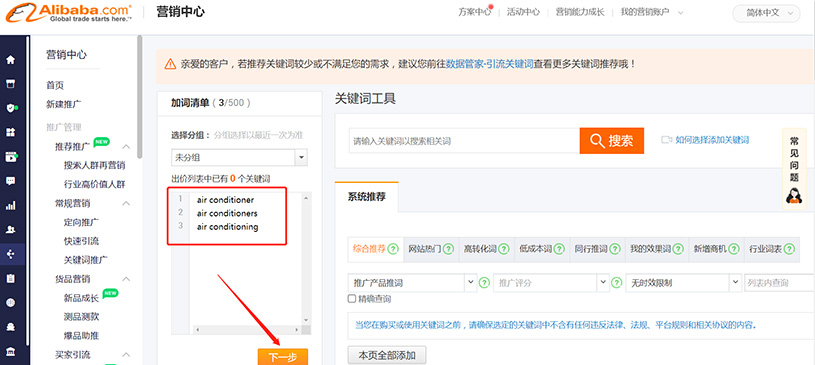Click the globe icon in dark sidebar
Viewport: 815px width, 365px height.
(10, 303)
